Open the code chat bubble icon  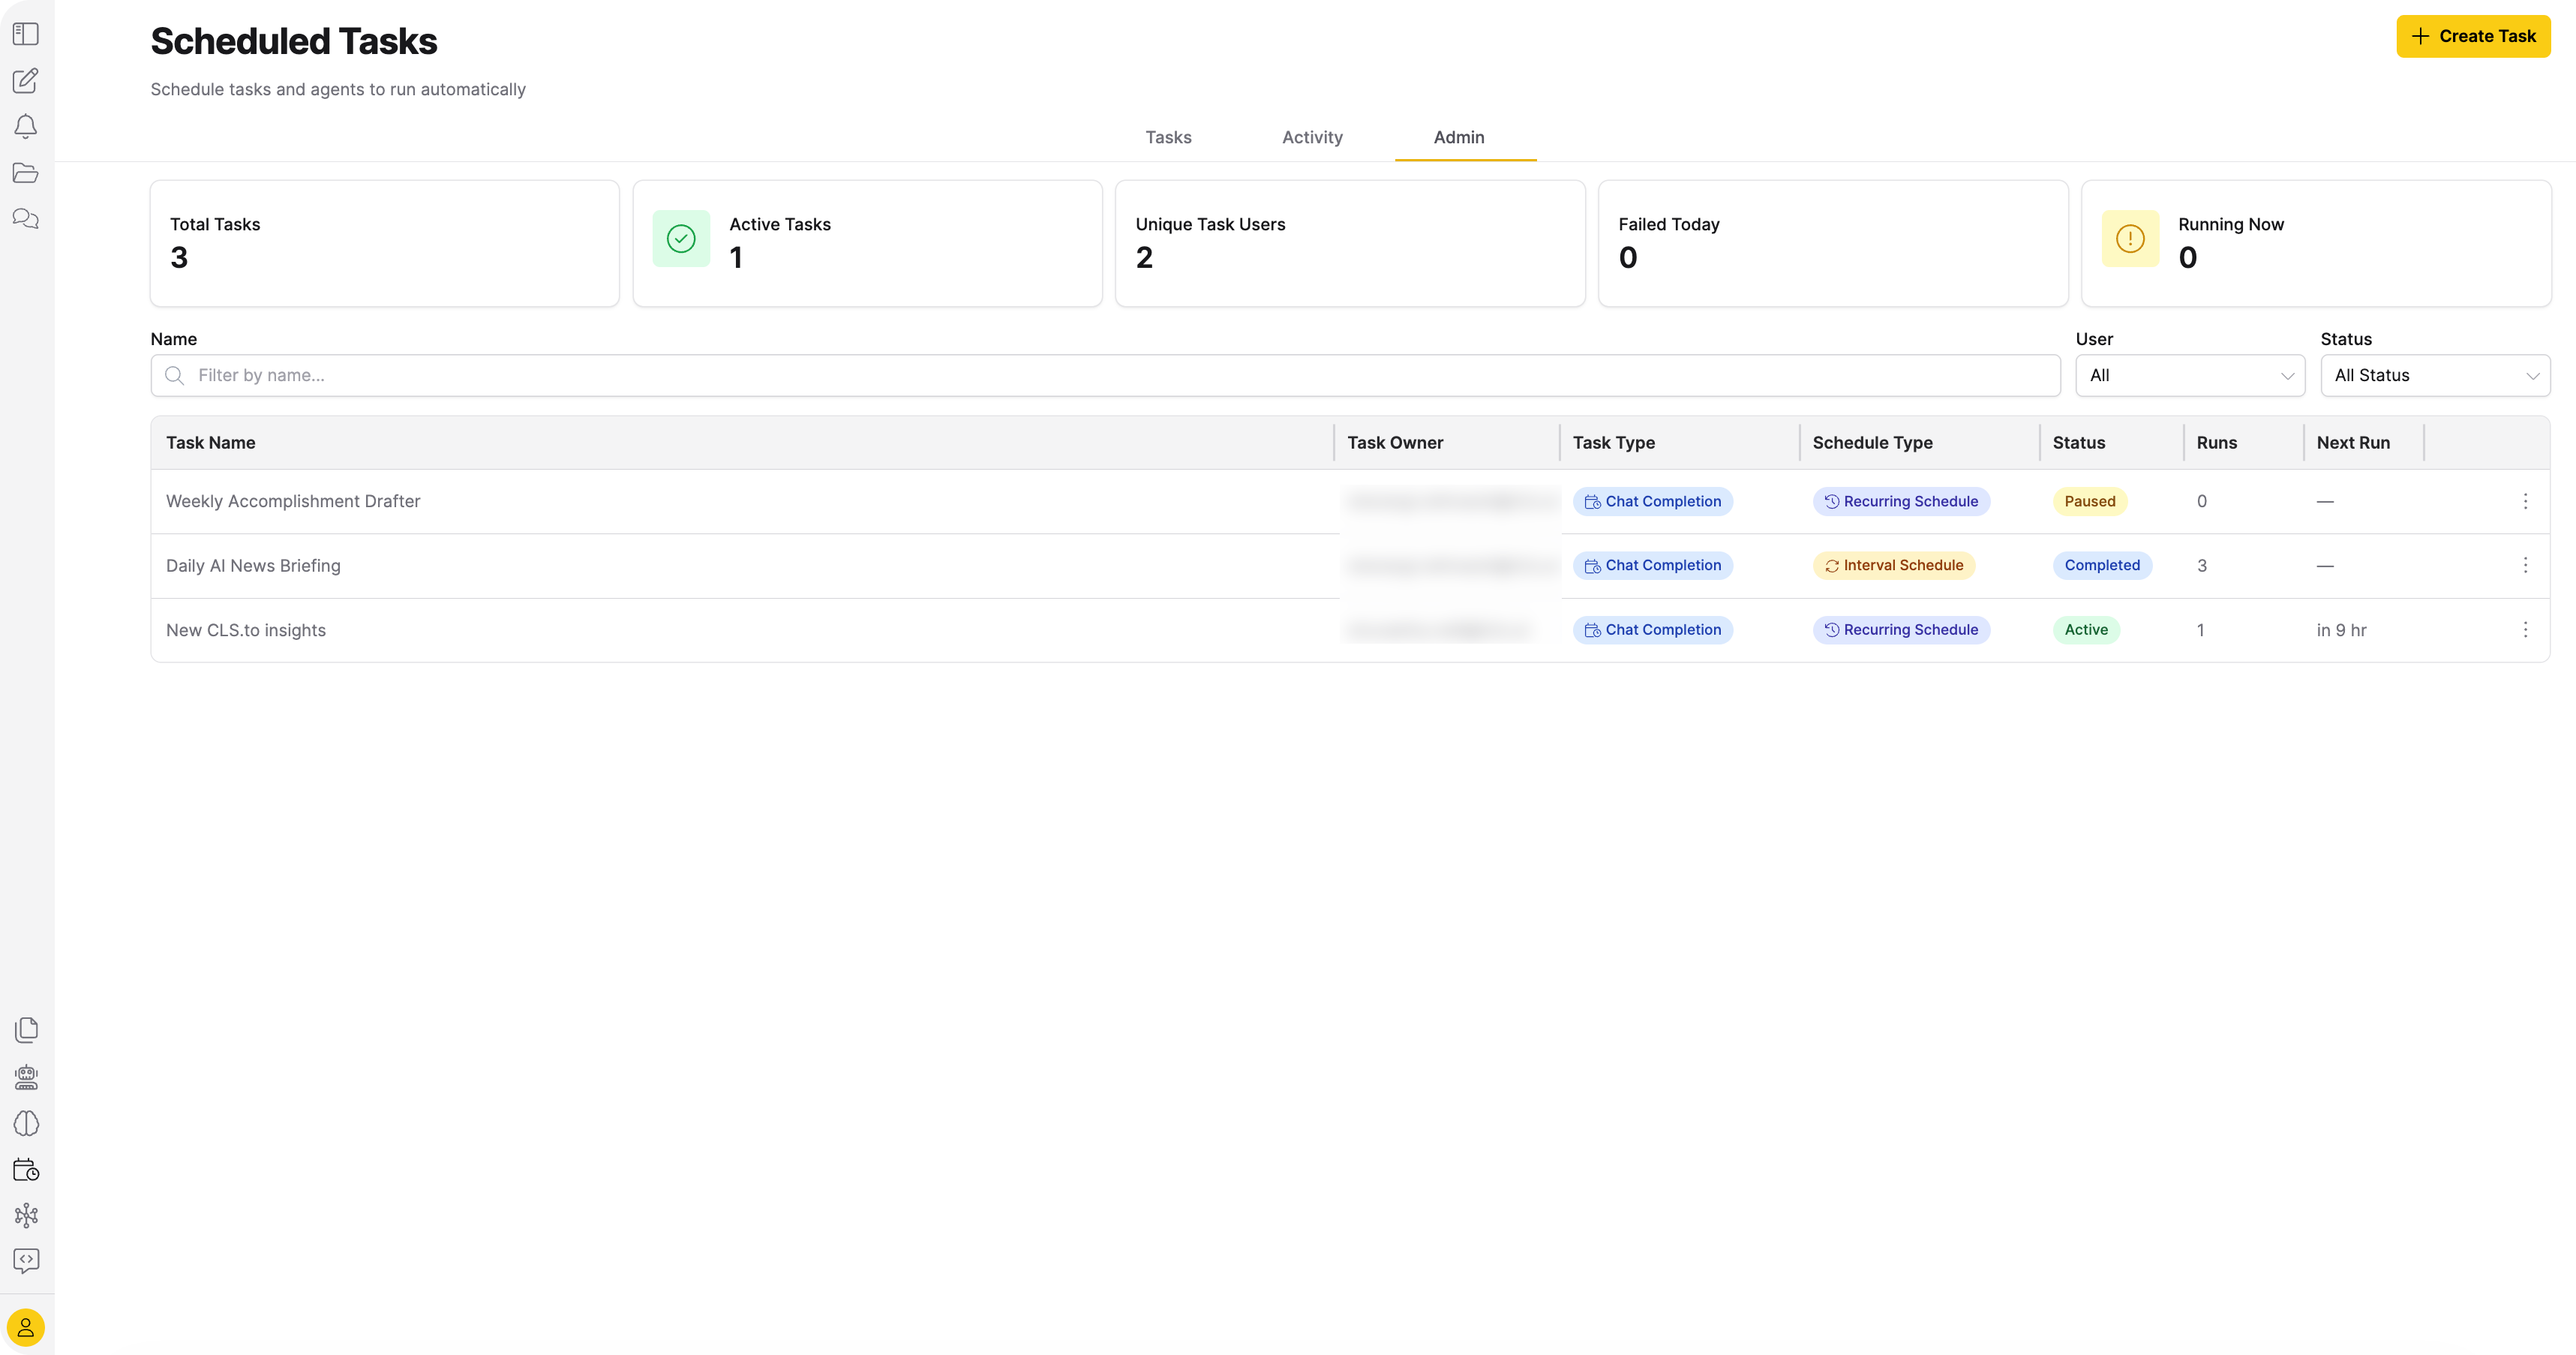(x=27, y=1260)
